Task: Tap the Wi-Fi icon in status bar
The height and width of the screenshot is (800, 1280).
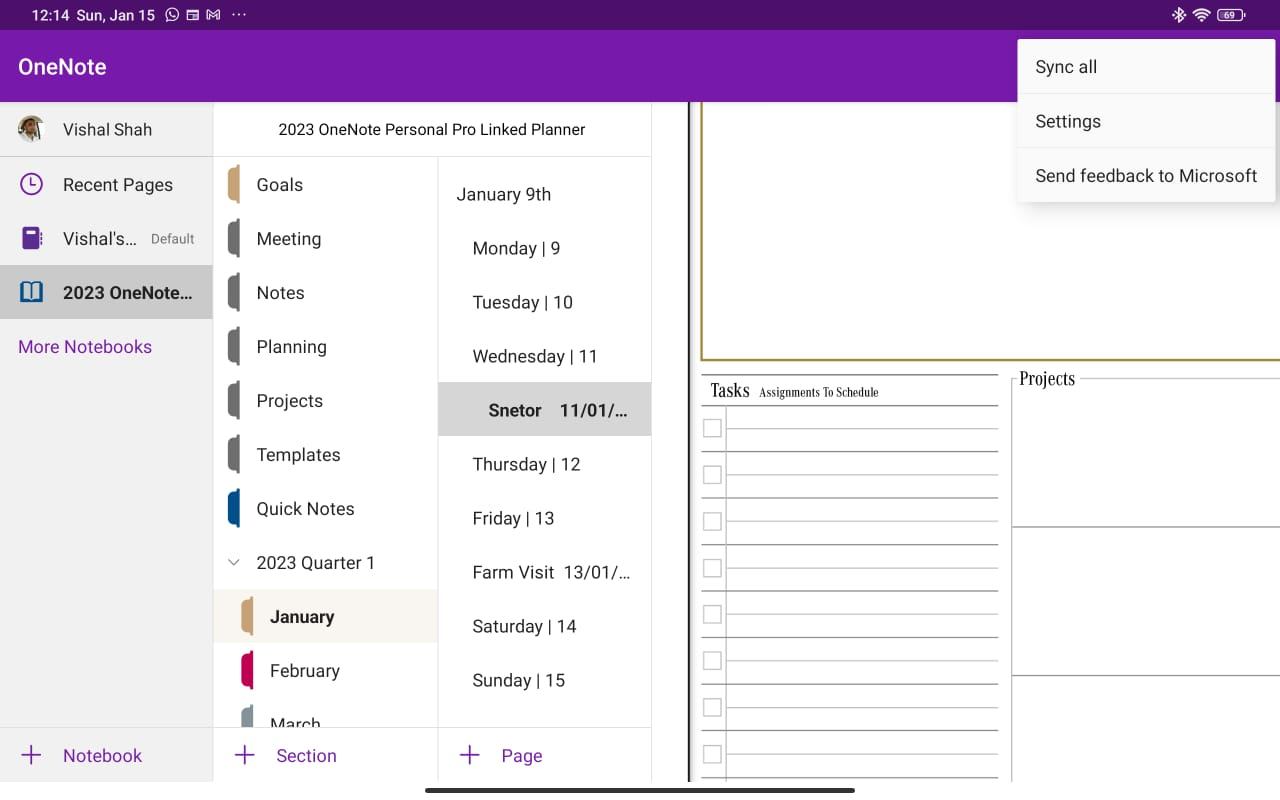Action: point(1201,15)
